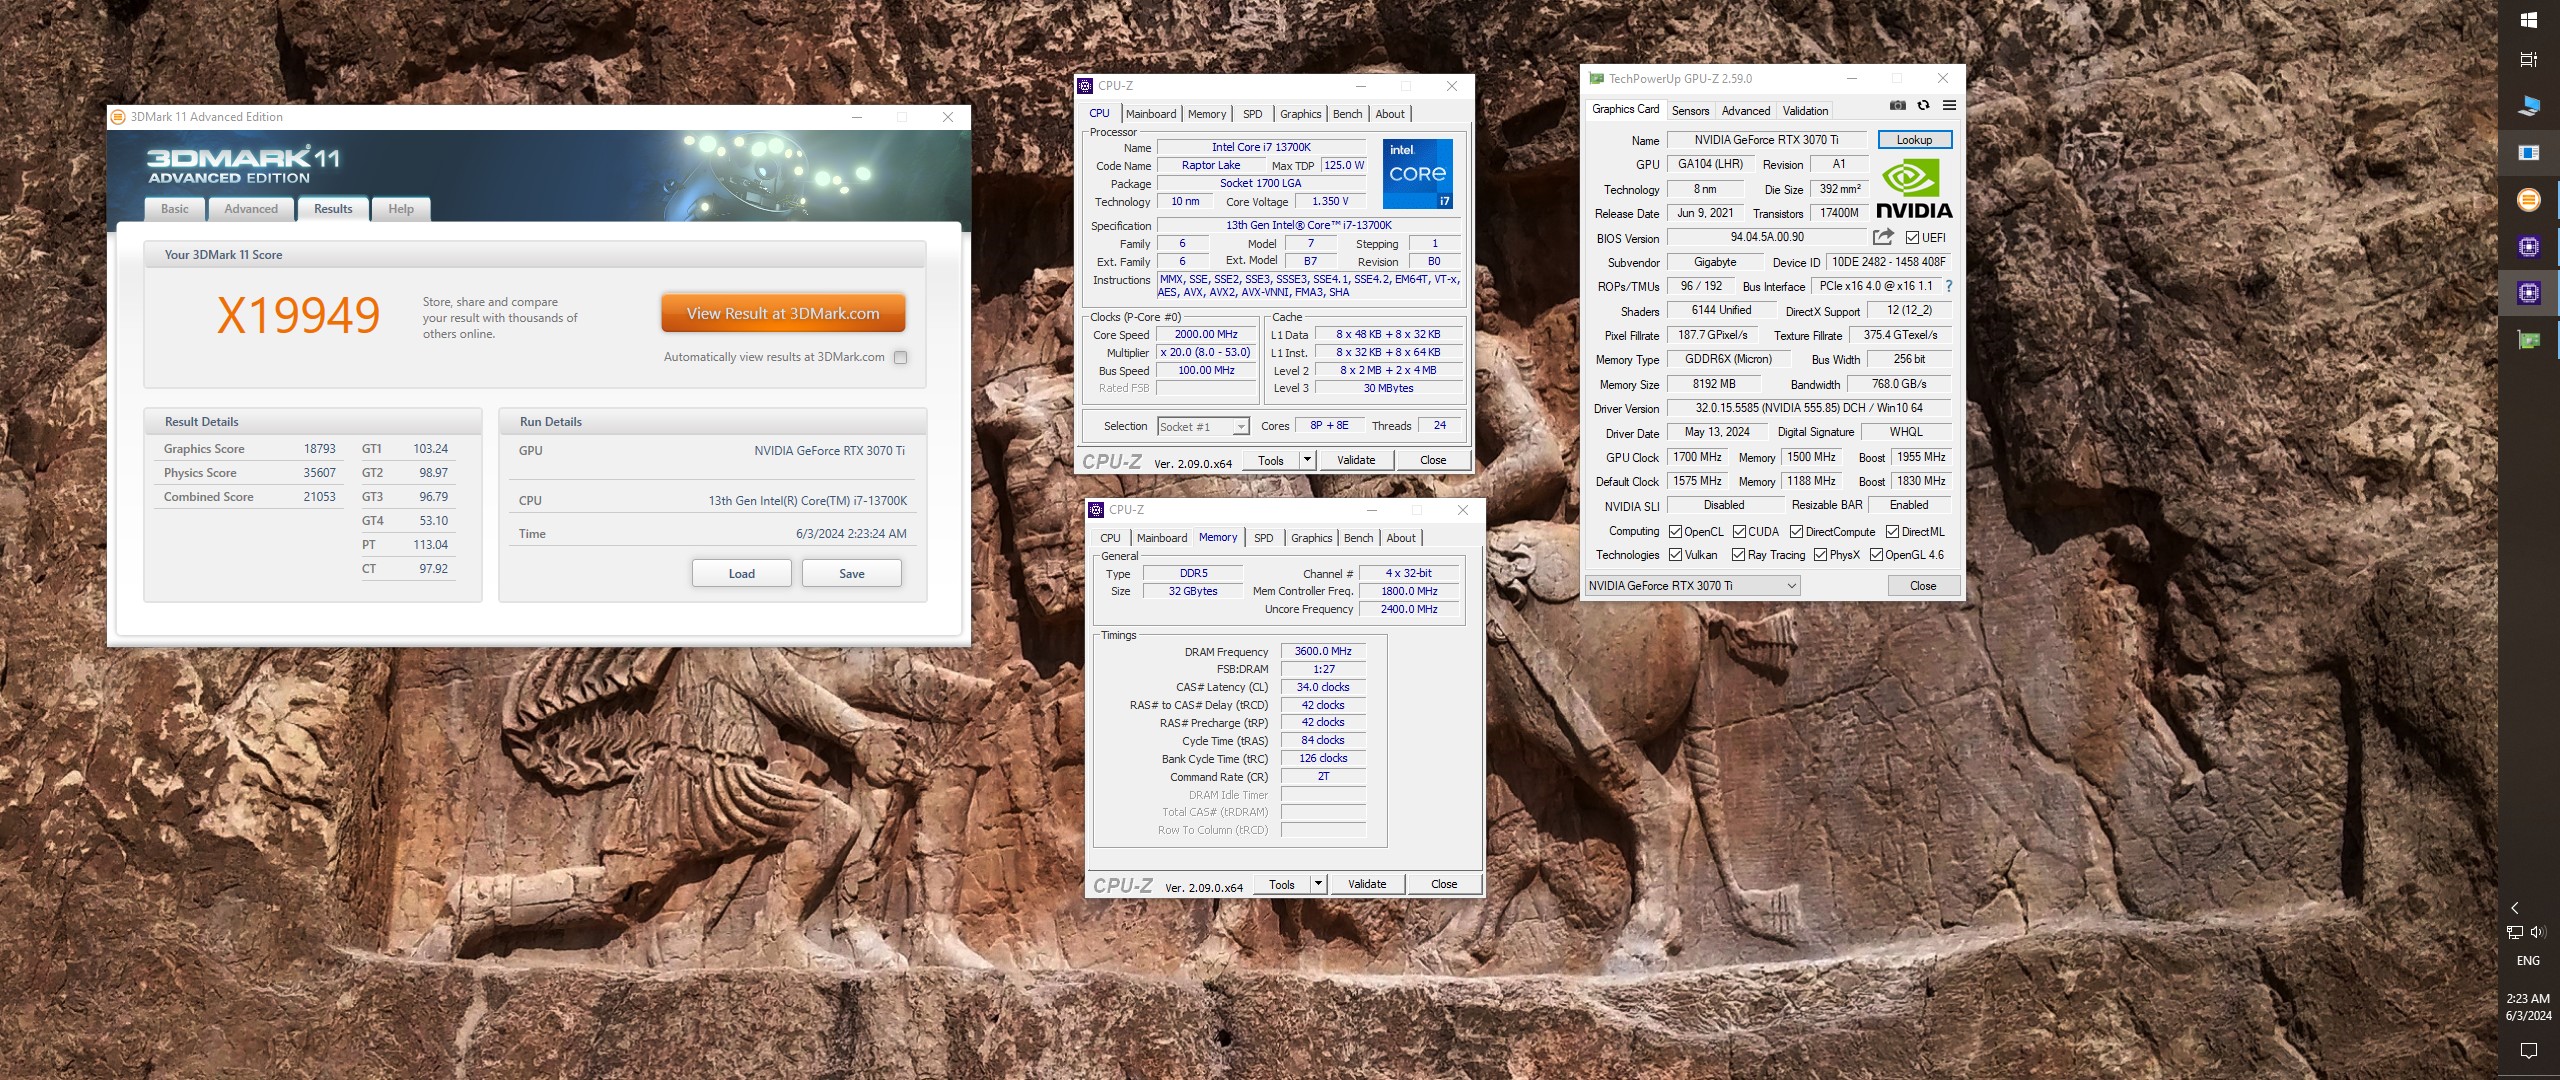Click the GPU-Z Close button
This screenshot has height=1080, width=2560.
1923,586
